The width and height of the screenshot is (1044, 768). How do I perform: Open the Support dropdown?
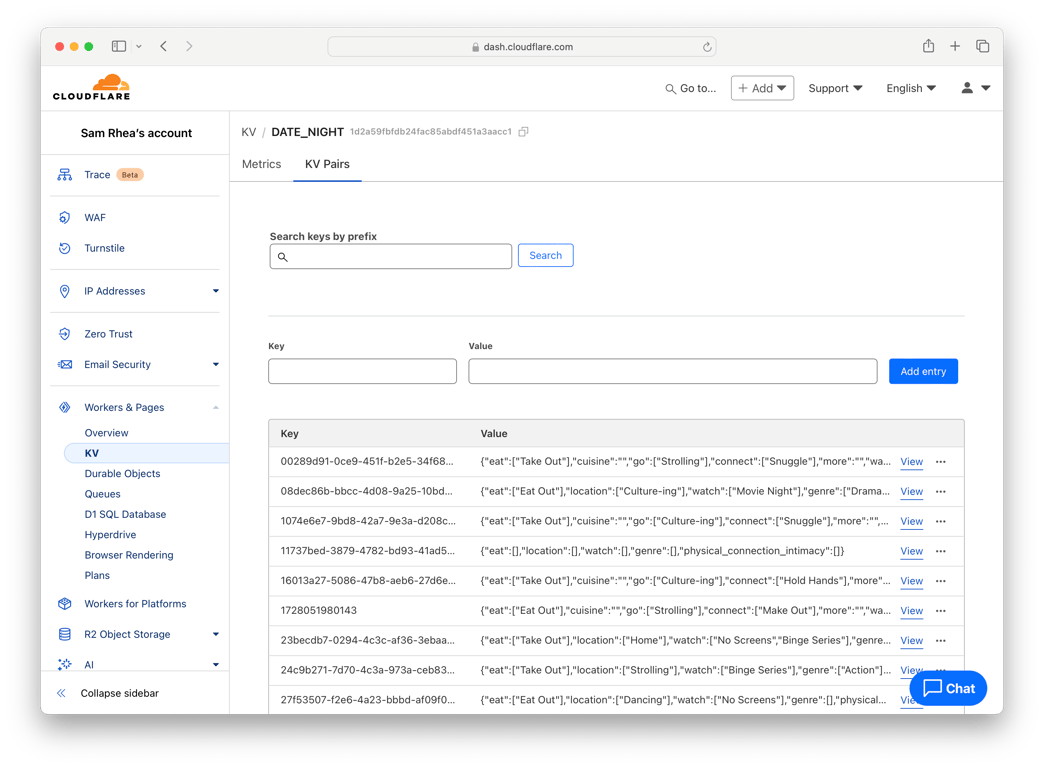[835, 88]
